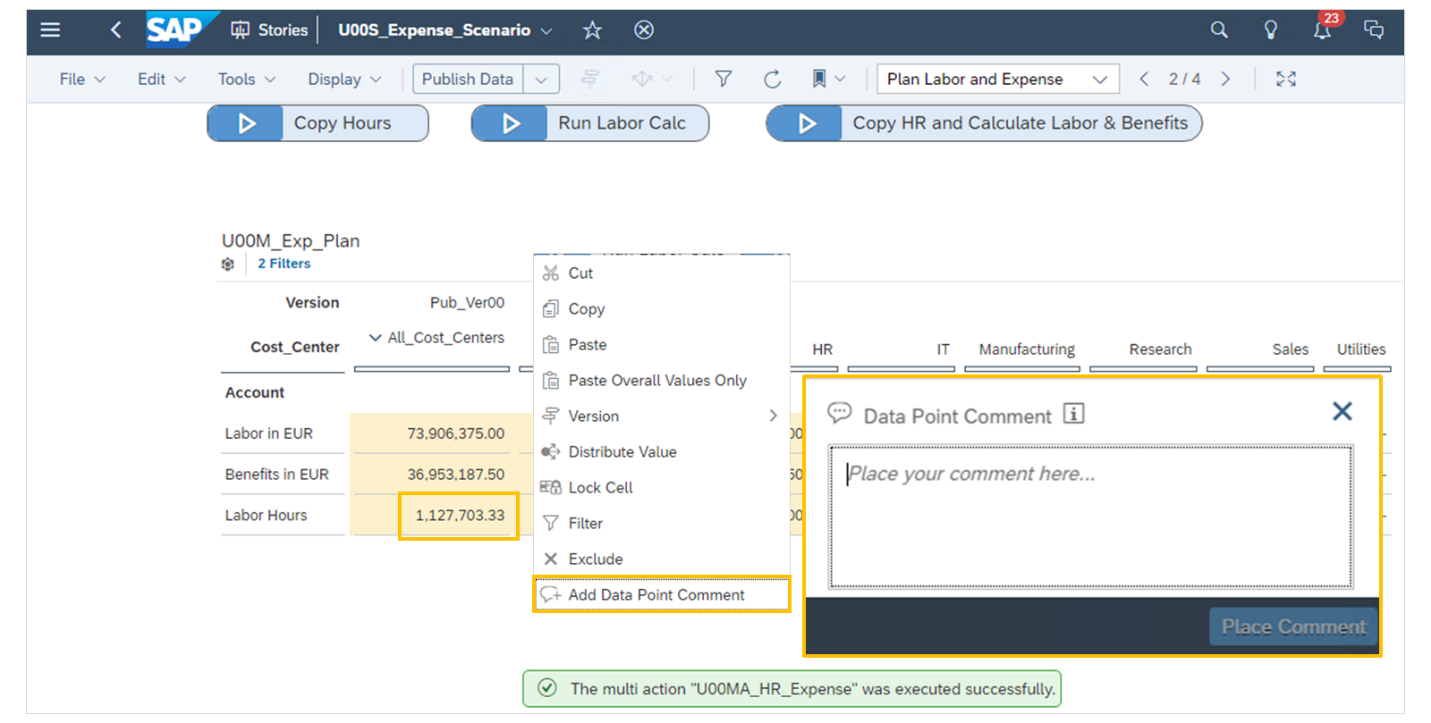Open the File menu

(82, 79)
